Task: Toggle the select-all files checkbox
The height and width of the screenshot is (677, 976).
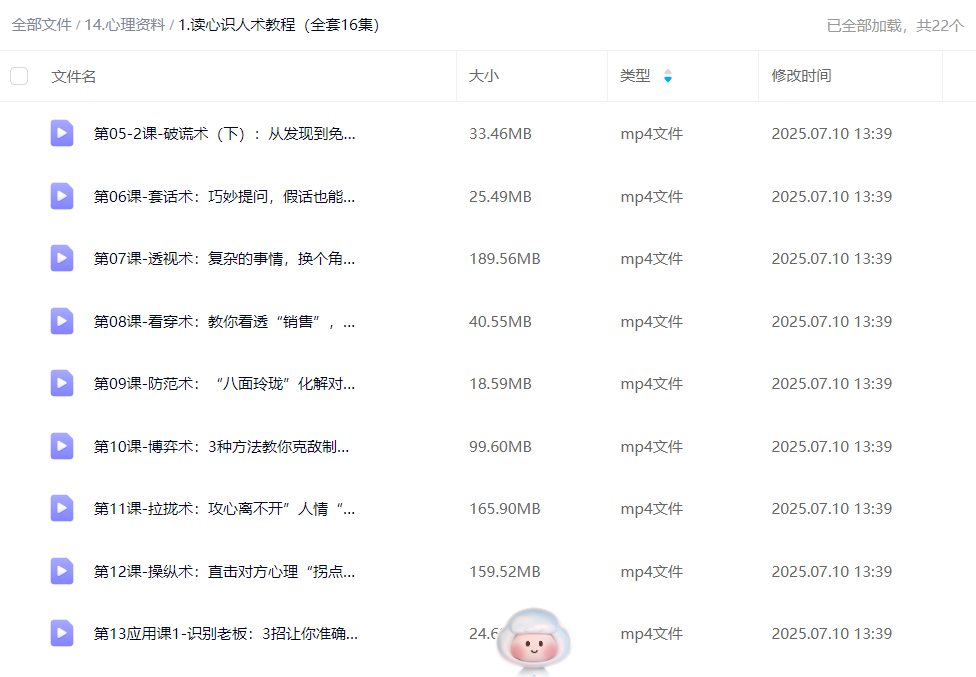Action: tap(19, 76)
